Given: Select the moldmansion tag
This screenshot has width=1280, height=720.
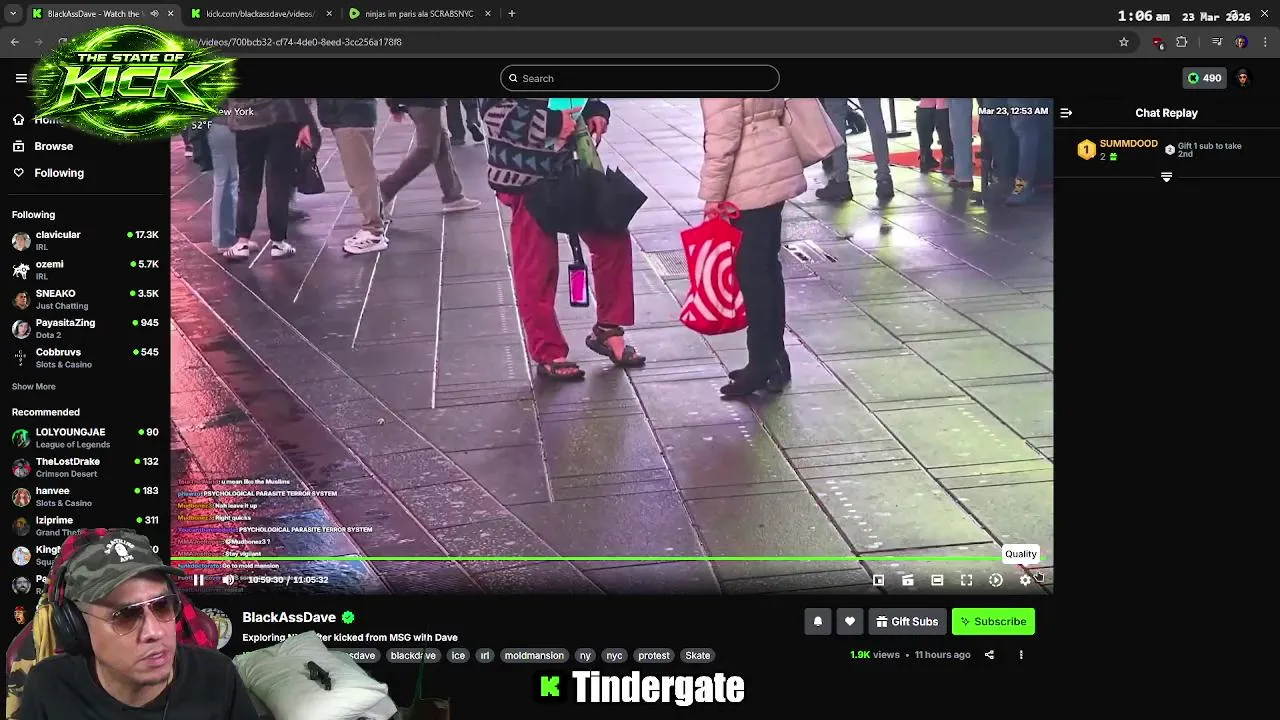Looking at the screenshot, I should click(x=534, y=655).
